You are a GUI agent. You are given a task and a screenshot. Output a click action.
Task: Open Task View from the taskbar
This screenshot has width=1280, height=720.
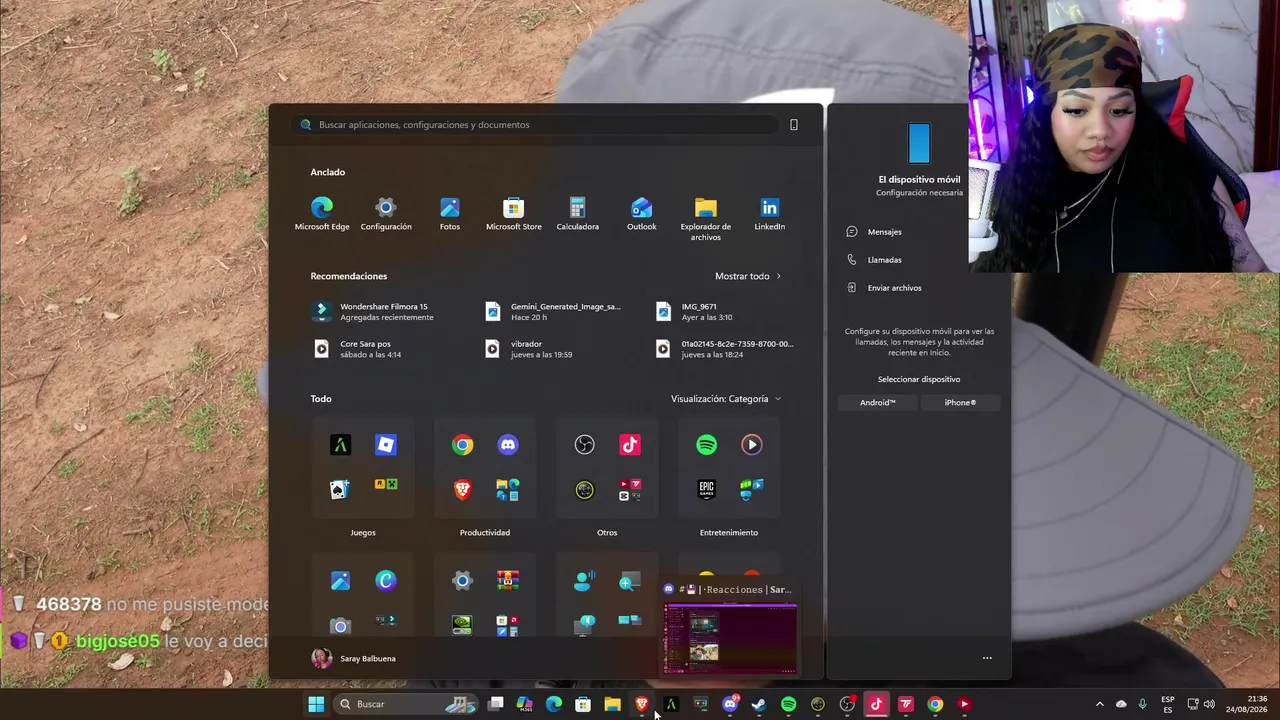coord(495,704)
